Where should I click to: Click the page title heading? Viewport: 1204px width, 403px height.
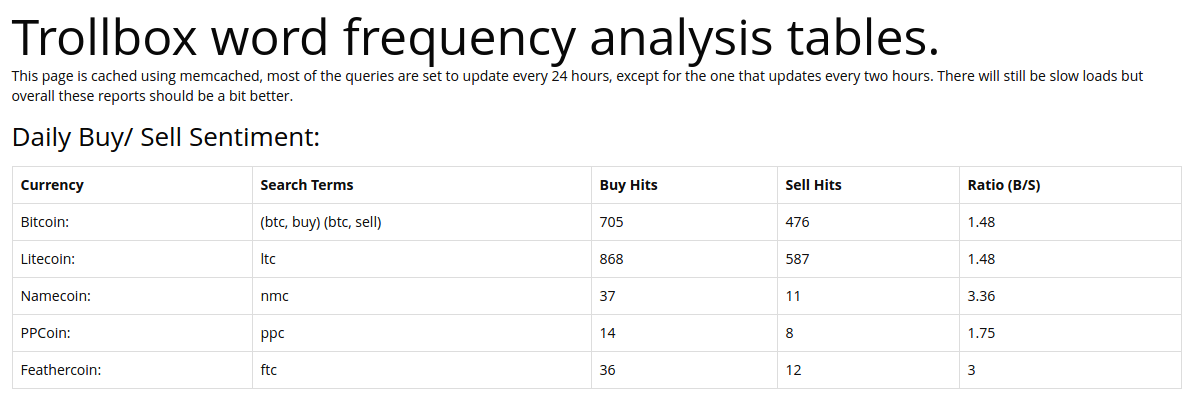(476, 38)
